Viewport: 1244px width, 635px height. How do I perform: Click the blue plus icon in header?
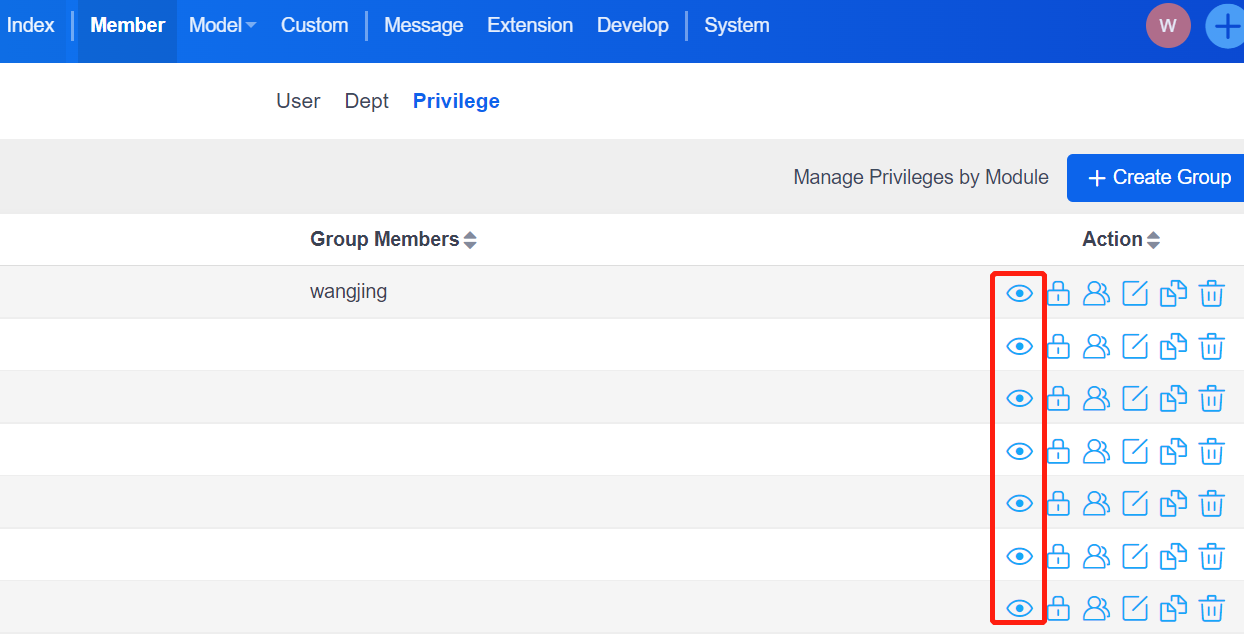[x=1227, y=26]
